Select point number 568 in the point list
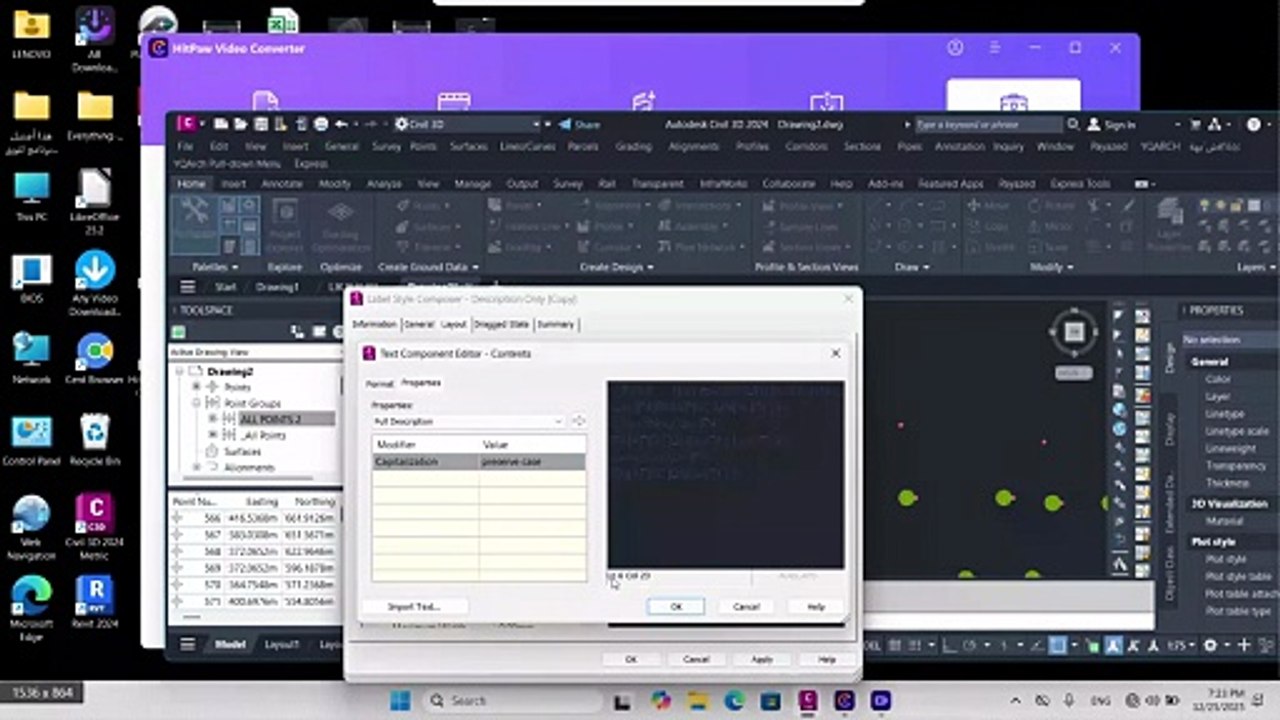The width and height of the screenshot is (1280, 720). tap(254, 552)
